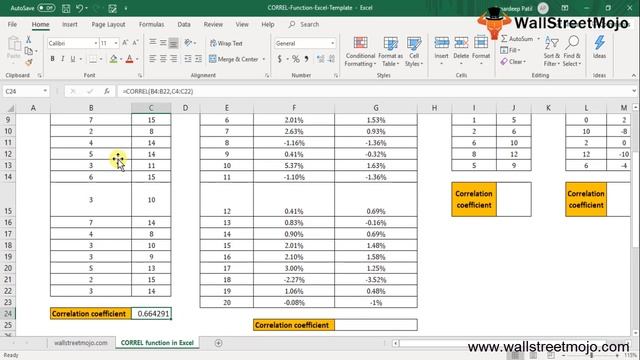Click Decrease Indent icon

(188, 59)
